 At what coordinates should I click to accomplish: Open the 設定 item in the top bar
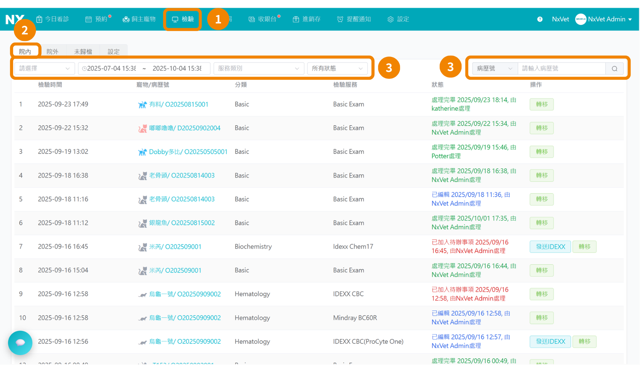tap(398, 19)
